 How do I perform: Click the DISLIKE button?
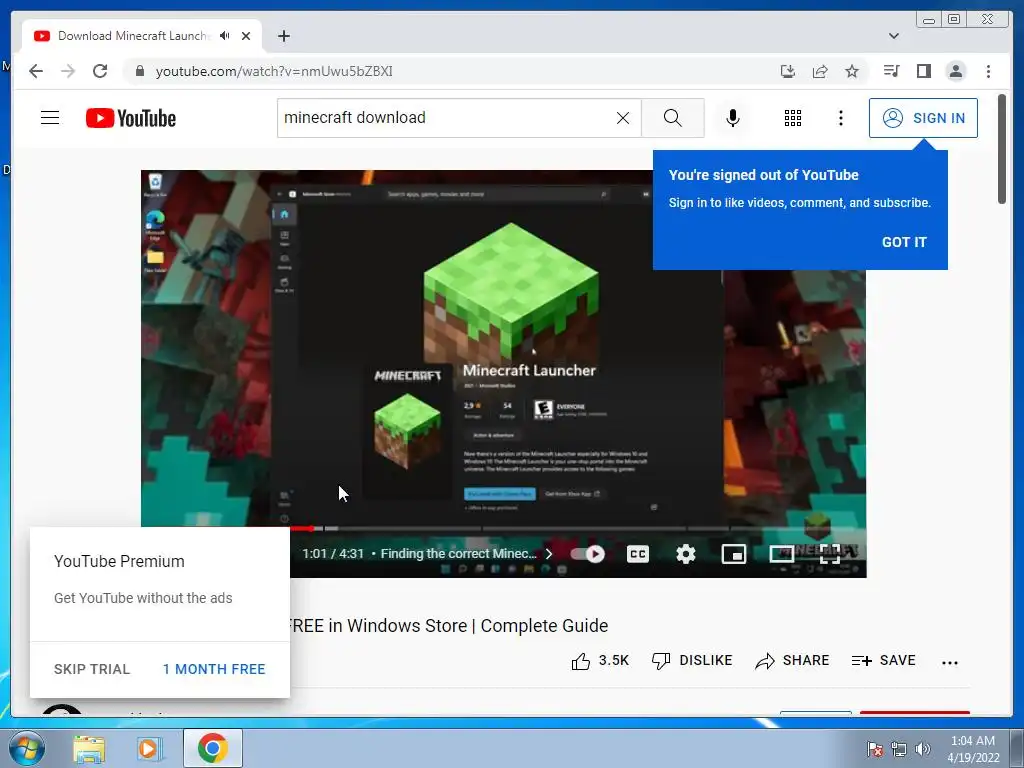pos(692,661)
